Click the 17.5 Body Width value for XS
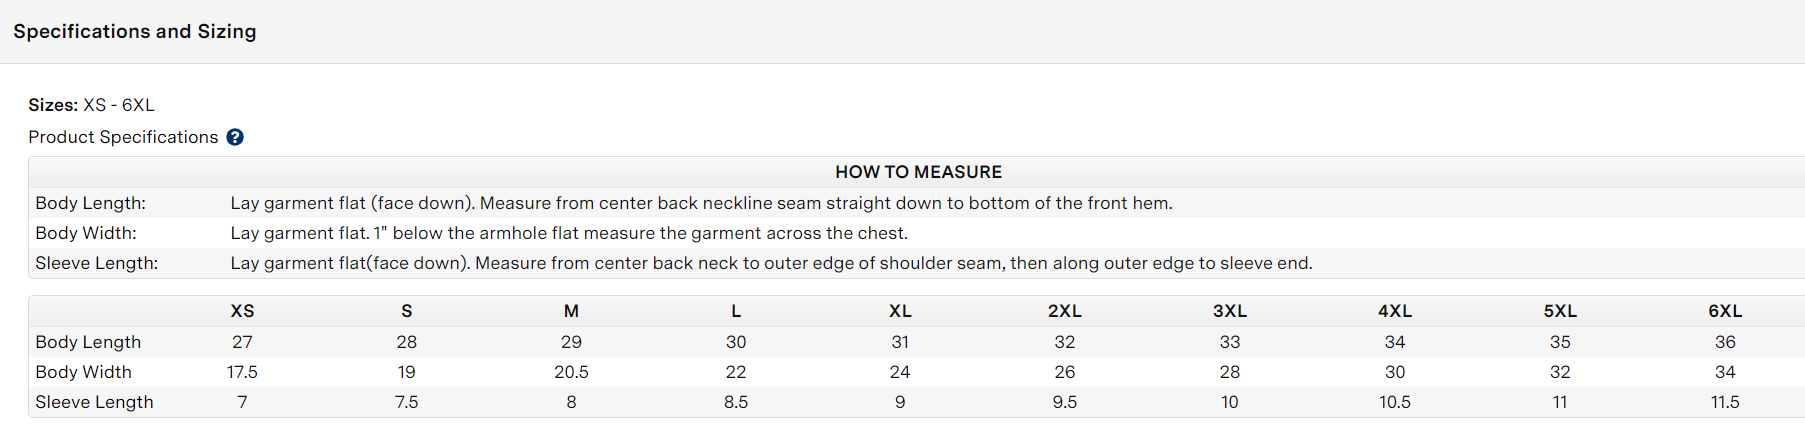1805x446 pixels. click(242, 372)
